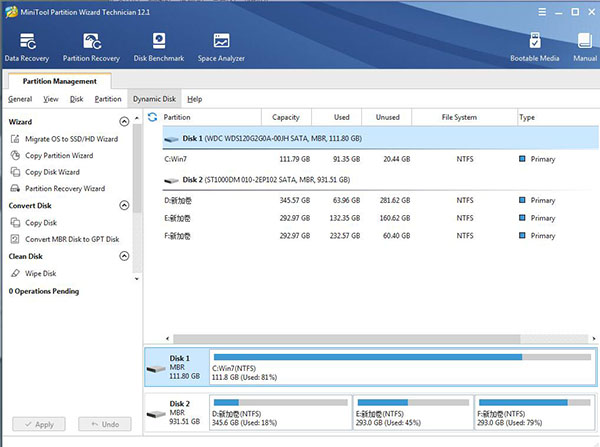Open the Manual
This screenshot has width=600, height=447.
click(585, 47)
